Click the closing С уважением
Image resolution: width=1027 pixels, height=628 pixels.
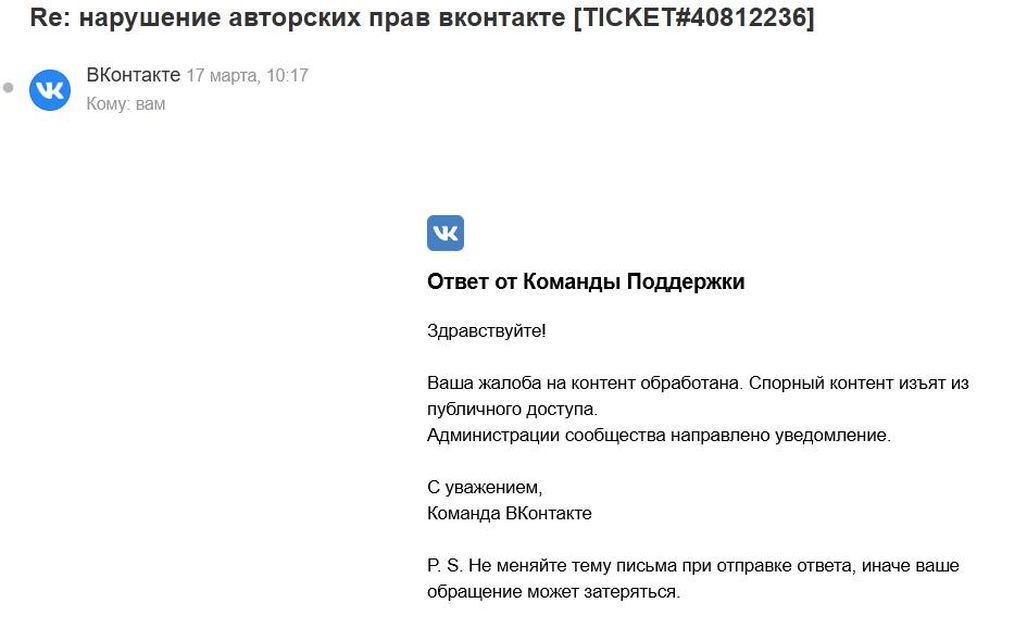tap(485, 487)
